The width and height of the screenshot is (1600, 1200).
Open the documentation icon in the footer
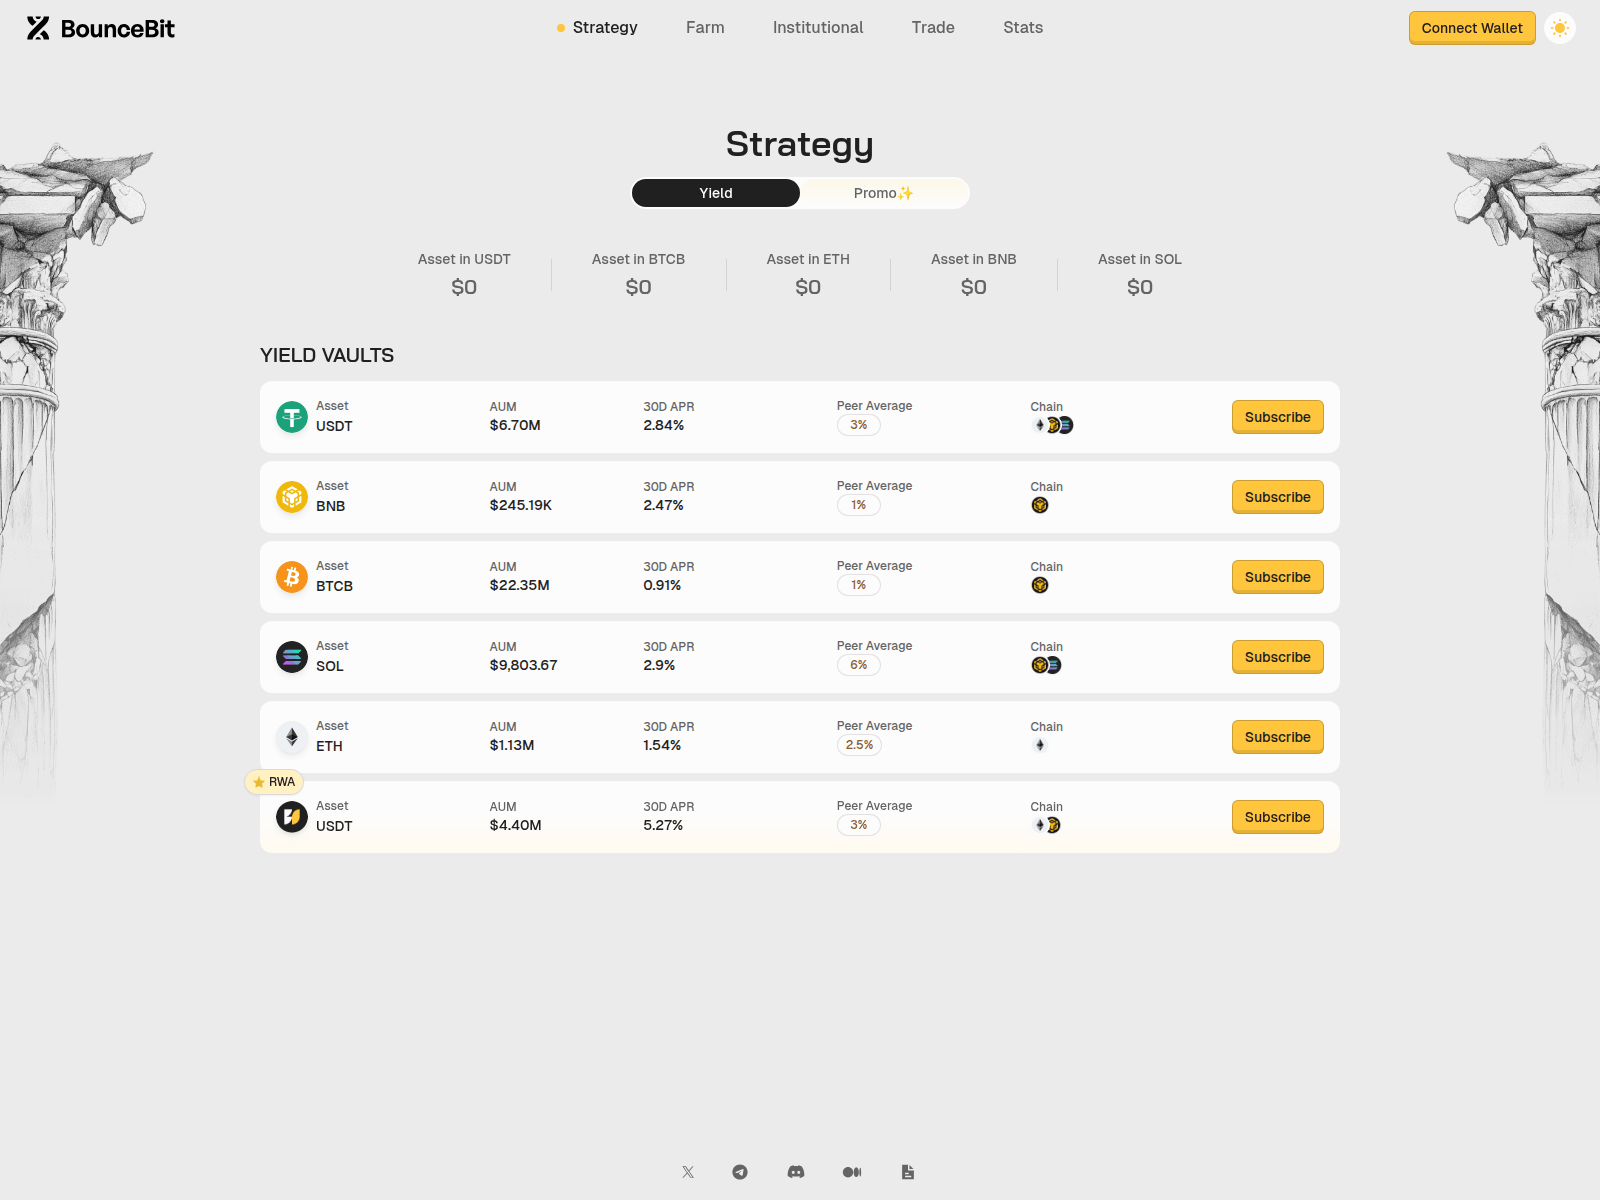point(908,1171)
